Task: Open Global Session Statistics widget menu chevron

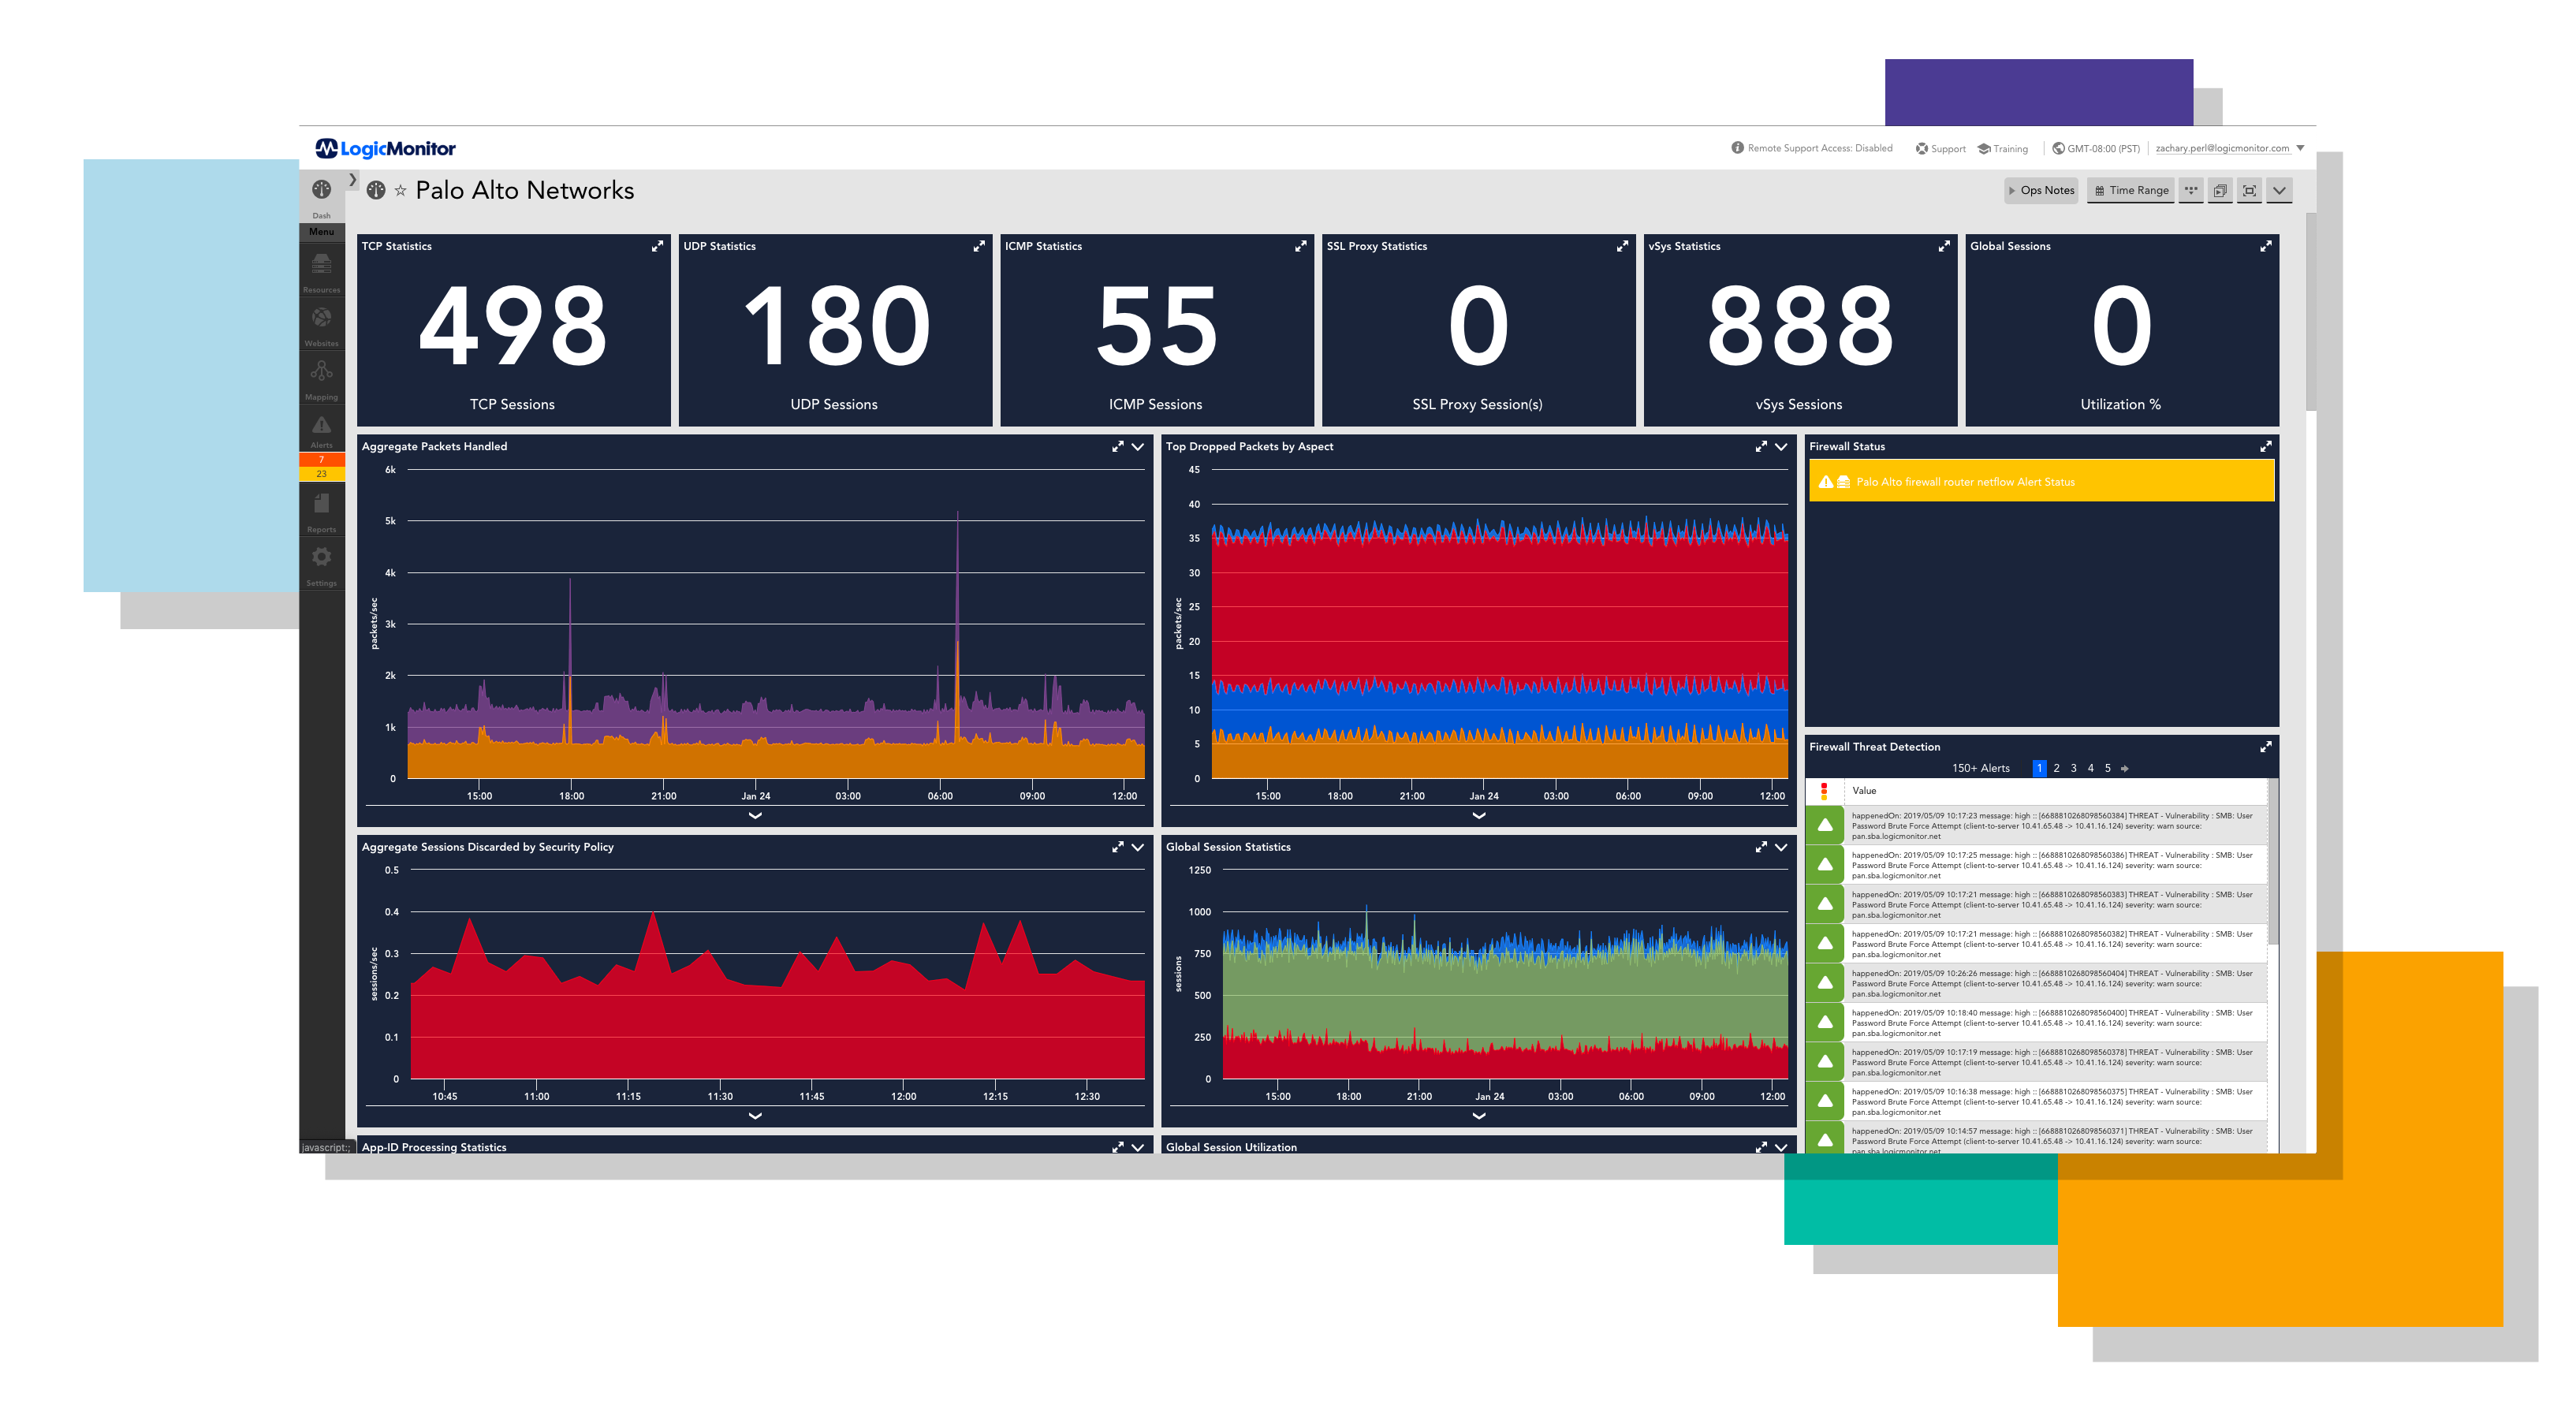Action: tap(1781, 847)
